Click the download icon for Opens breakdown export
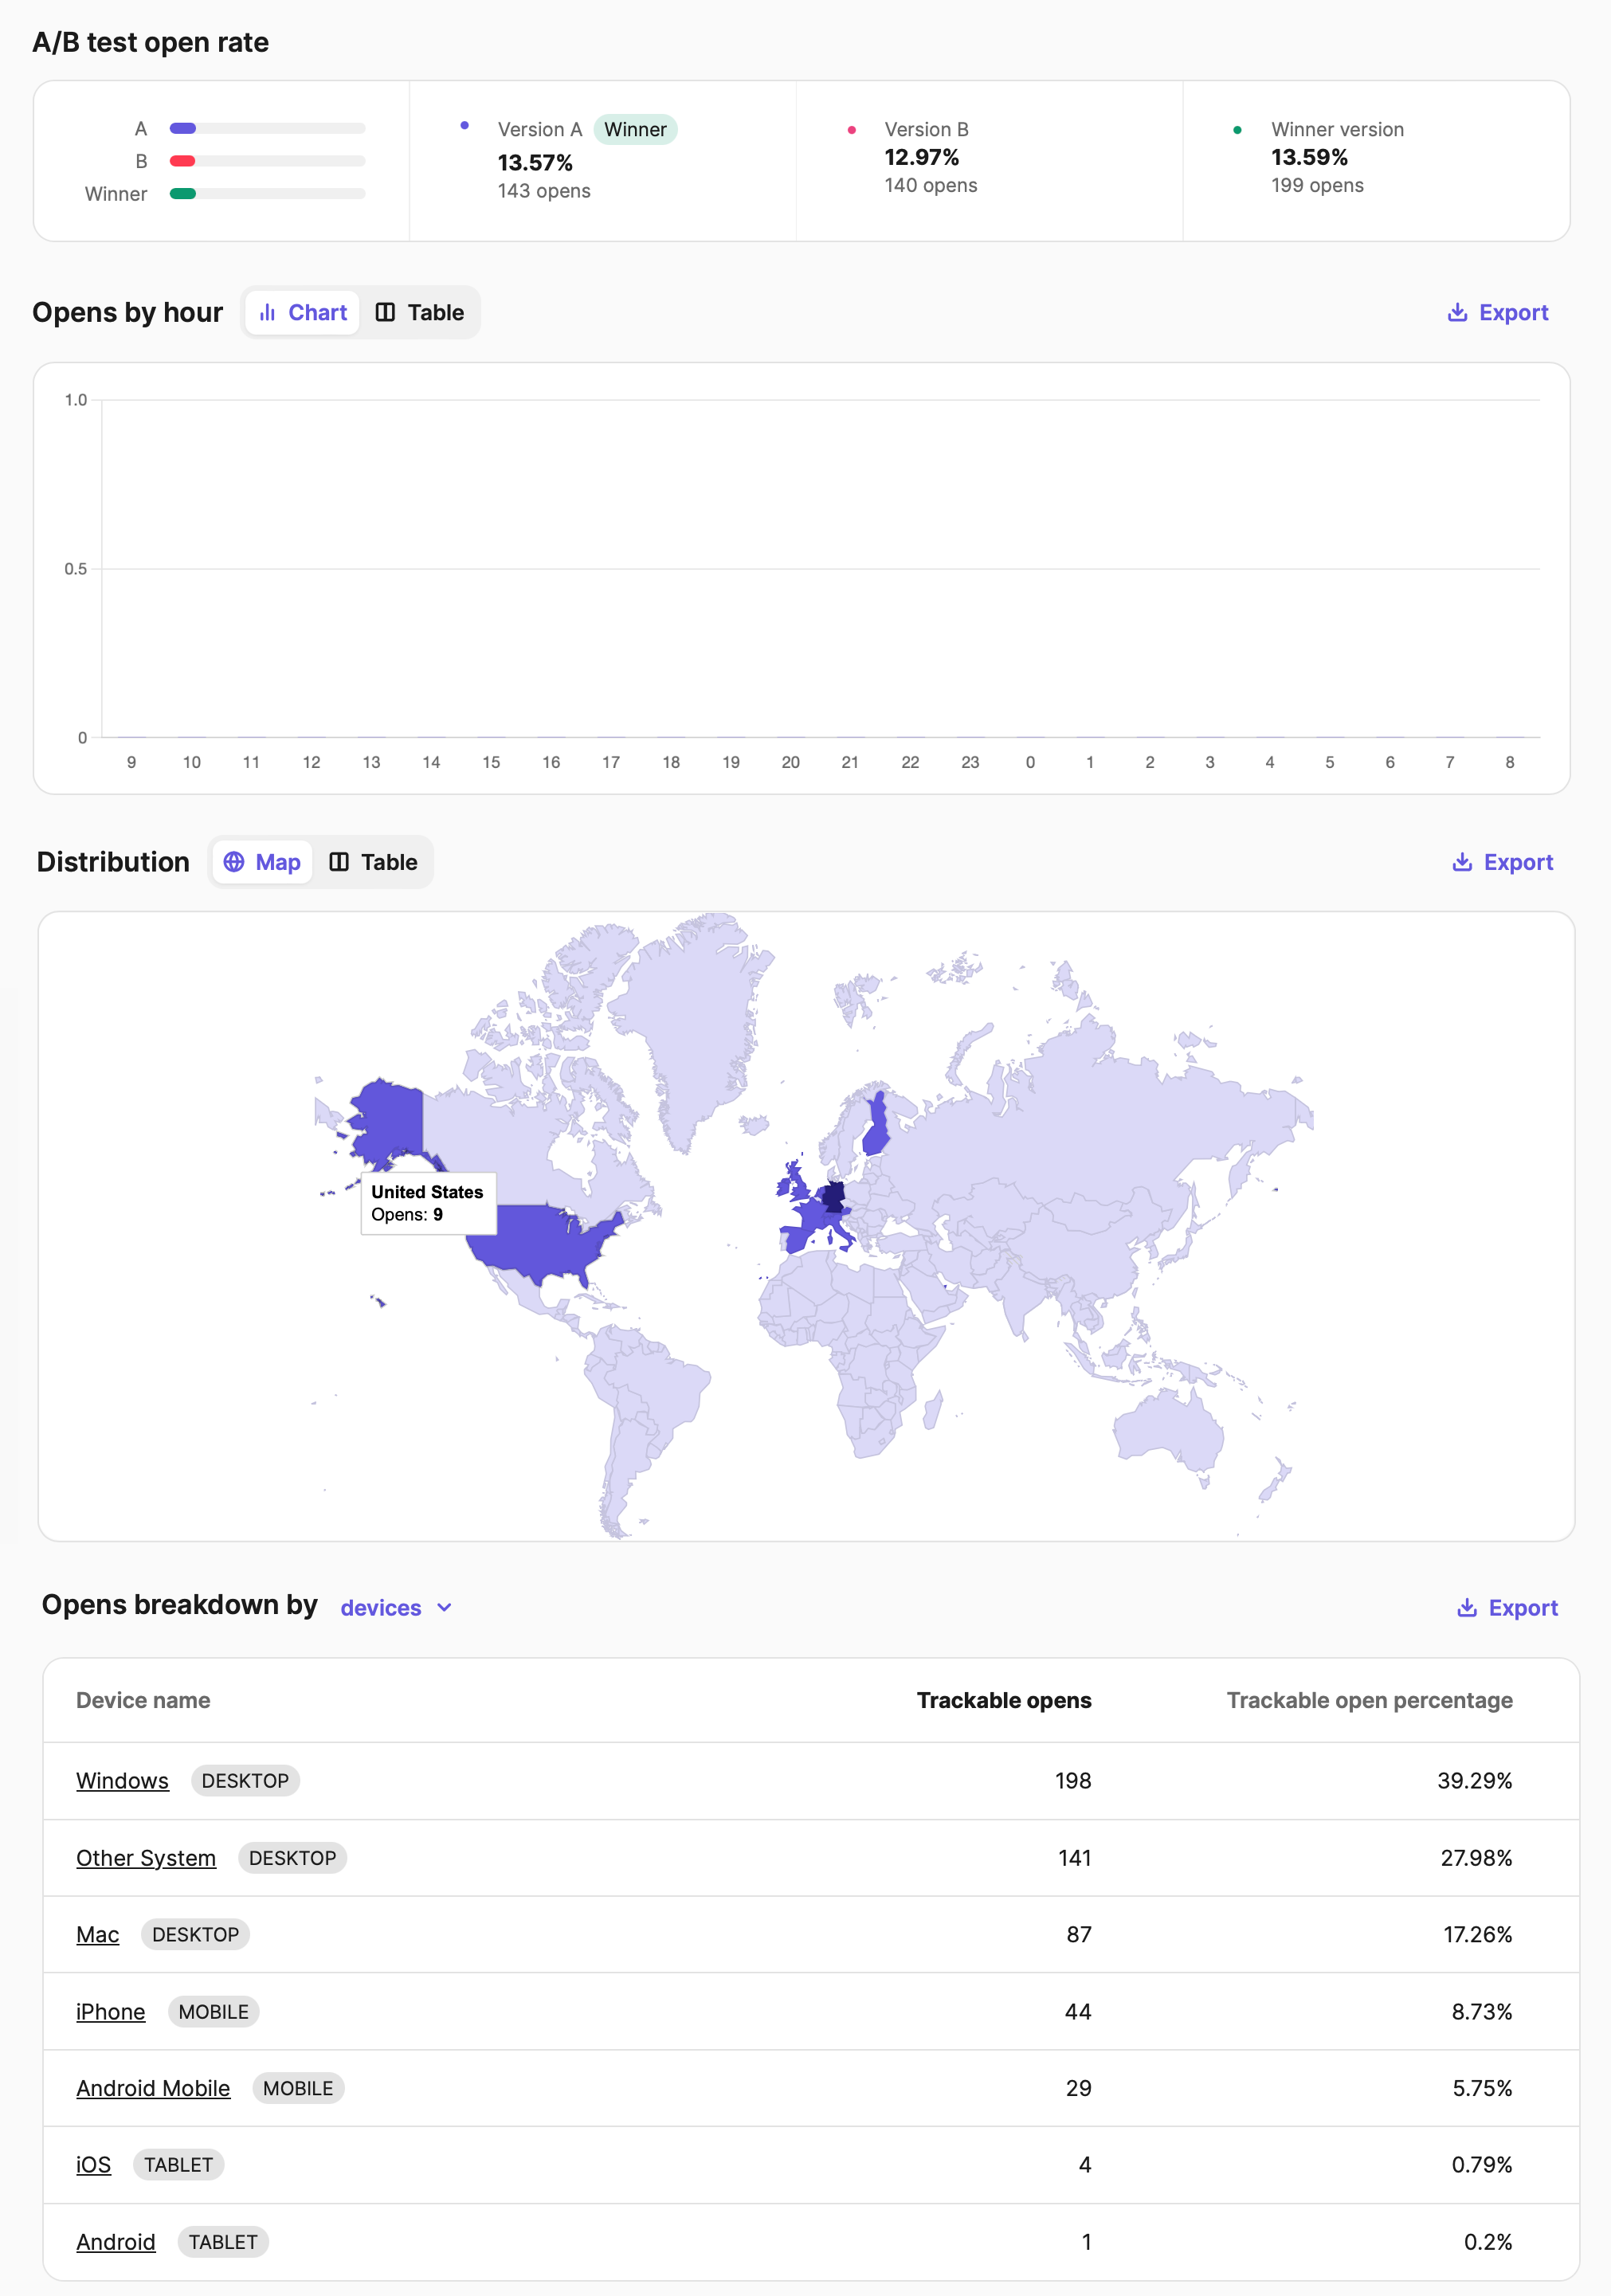 click(x=1467, y=1607)
